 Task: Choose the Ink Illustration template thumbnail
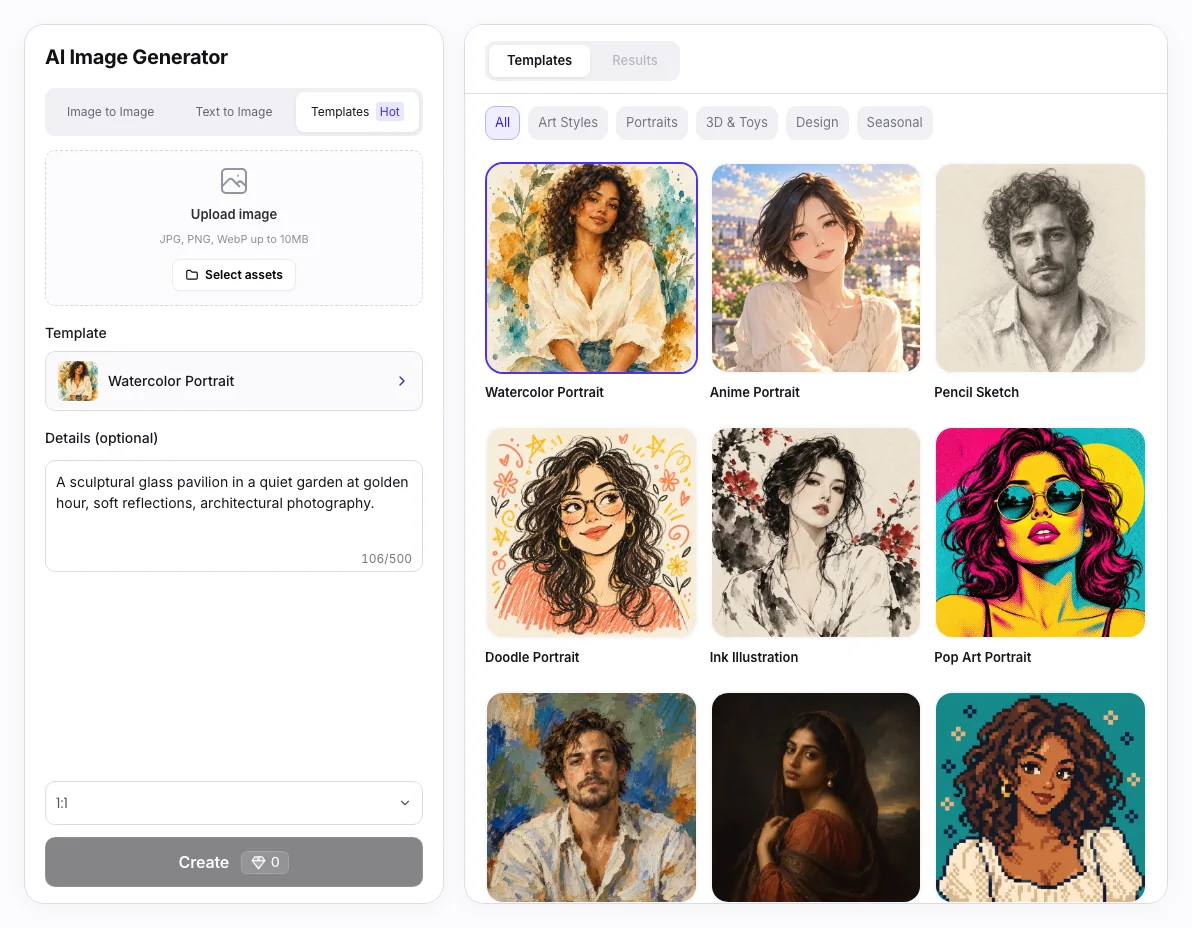pyautogui.click(x=816, y=532)
